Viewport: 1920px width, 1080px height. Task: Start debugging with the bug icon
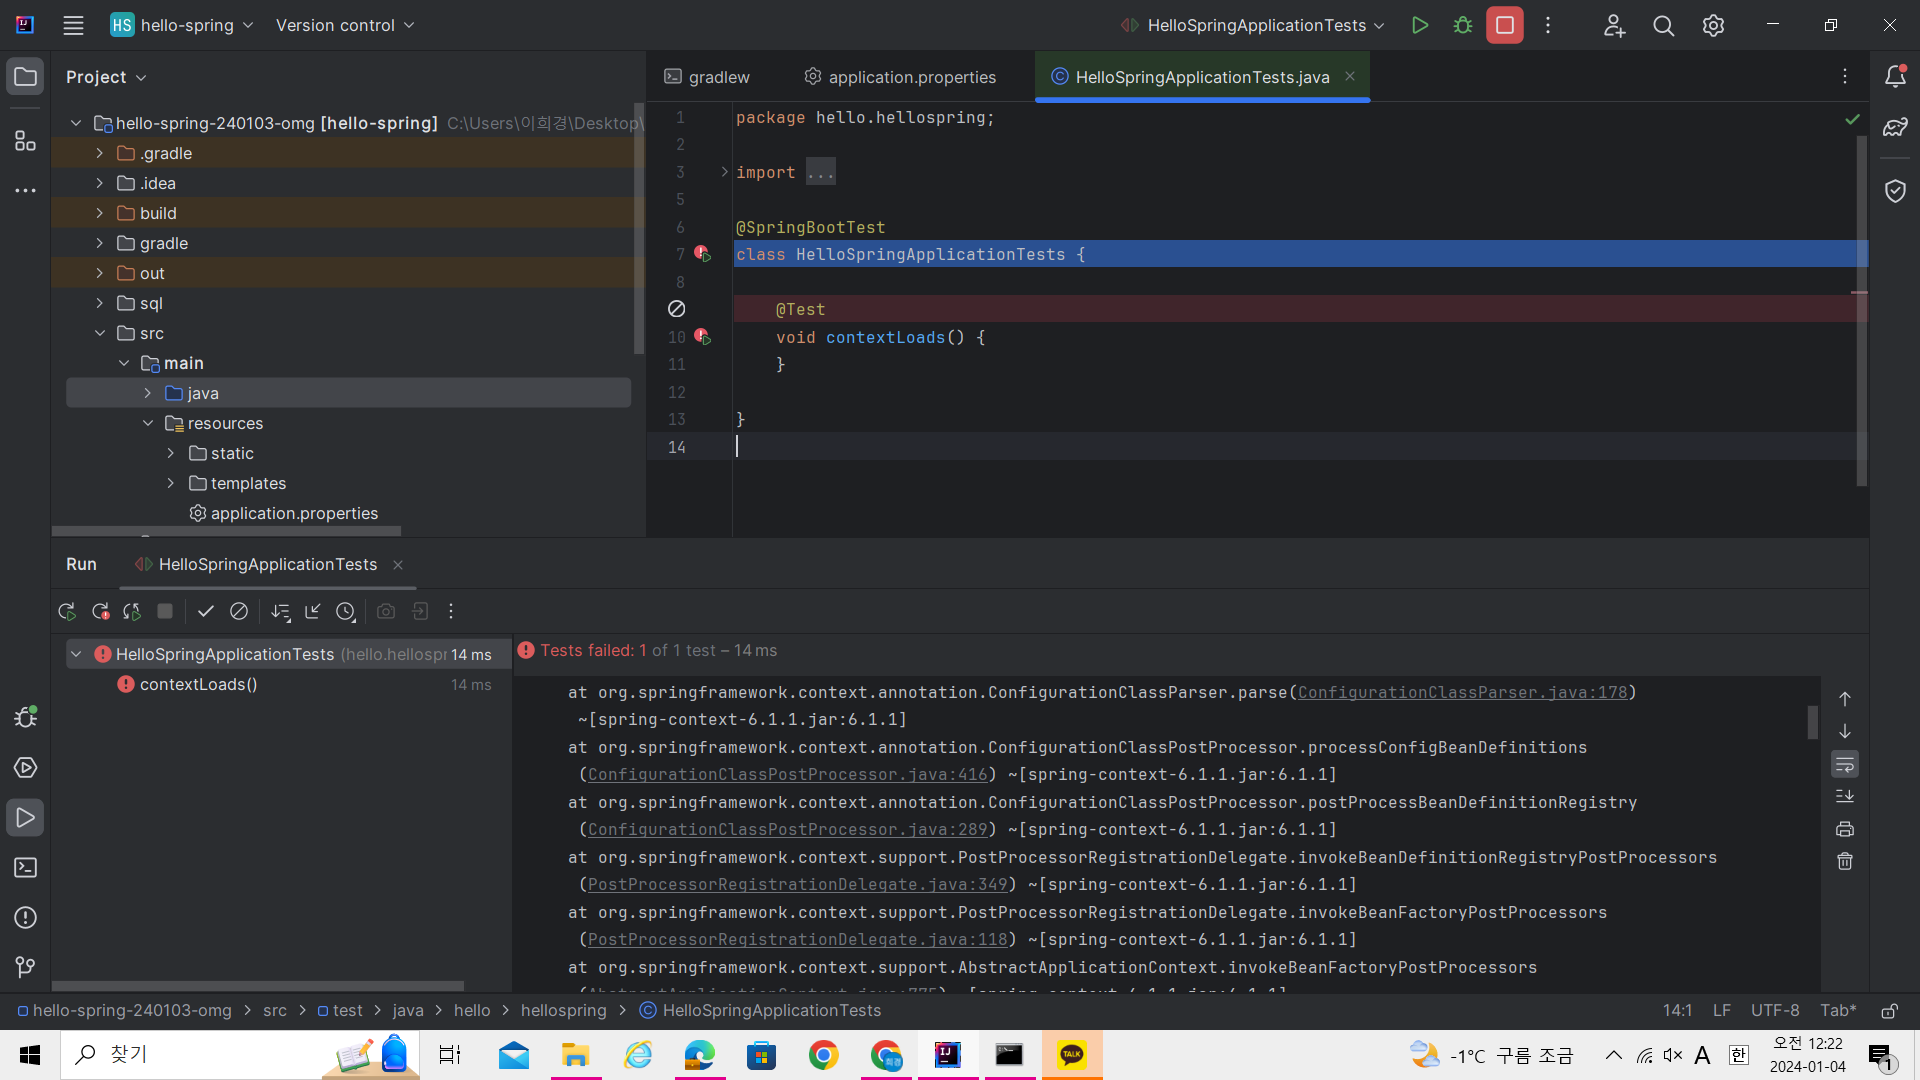click(x=1462, y=25)
